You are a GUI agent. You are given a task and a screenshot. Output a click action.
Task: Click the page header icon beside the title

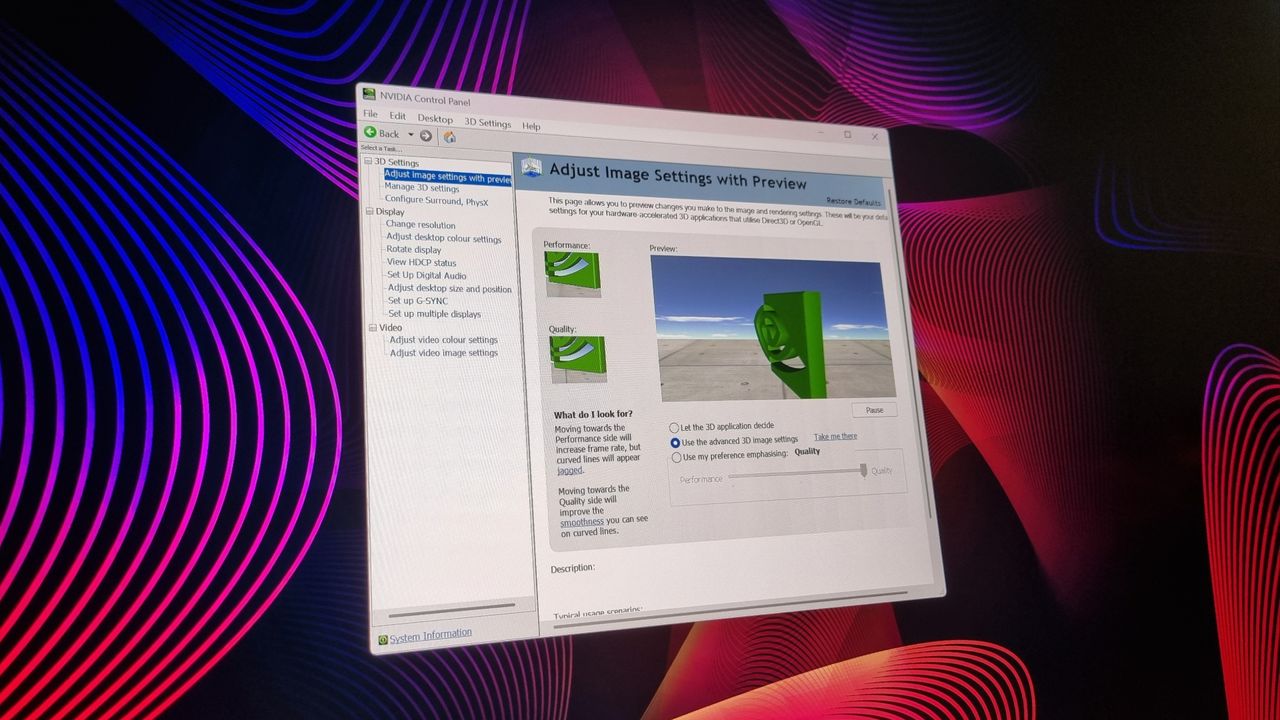click(x=532, y=168)
